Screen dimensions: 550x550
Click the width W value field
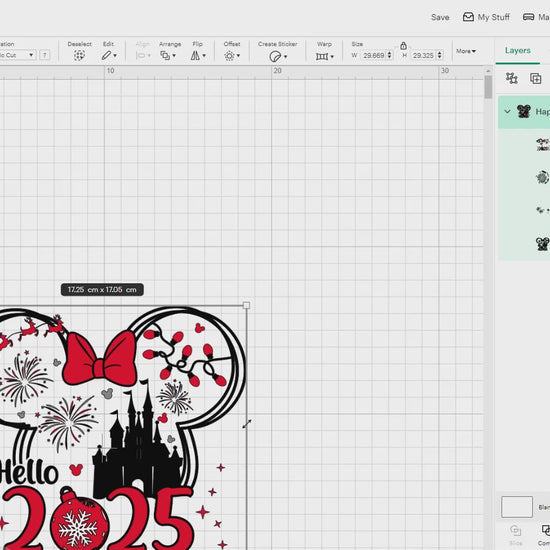click(x=374, y=55)
